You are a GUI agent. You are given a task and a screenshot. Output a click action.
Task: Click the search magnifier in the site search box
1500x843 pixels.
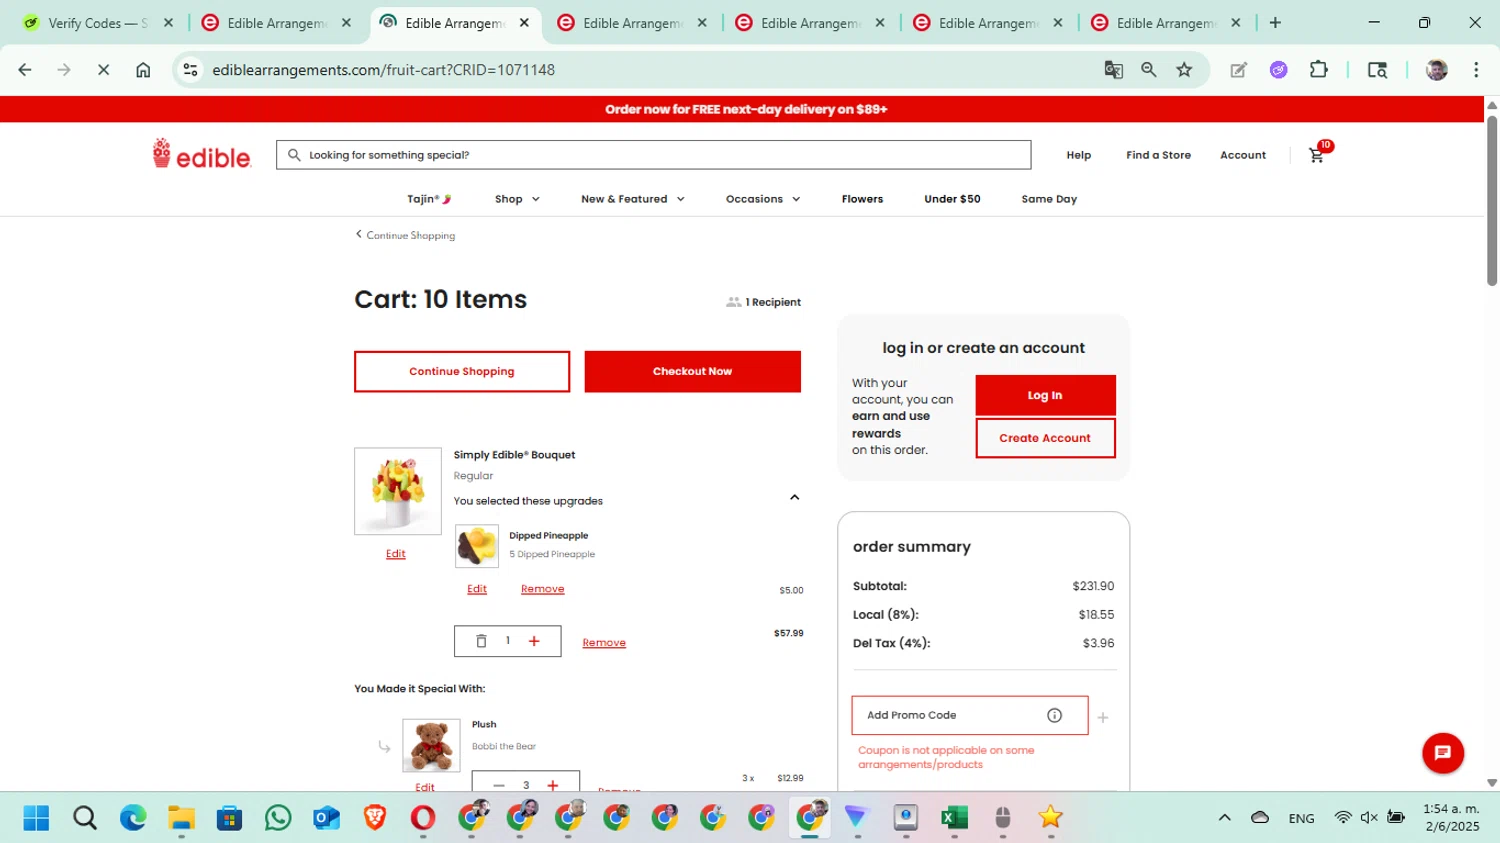(x=294, y=155)
